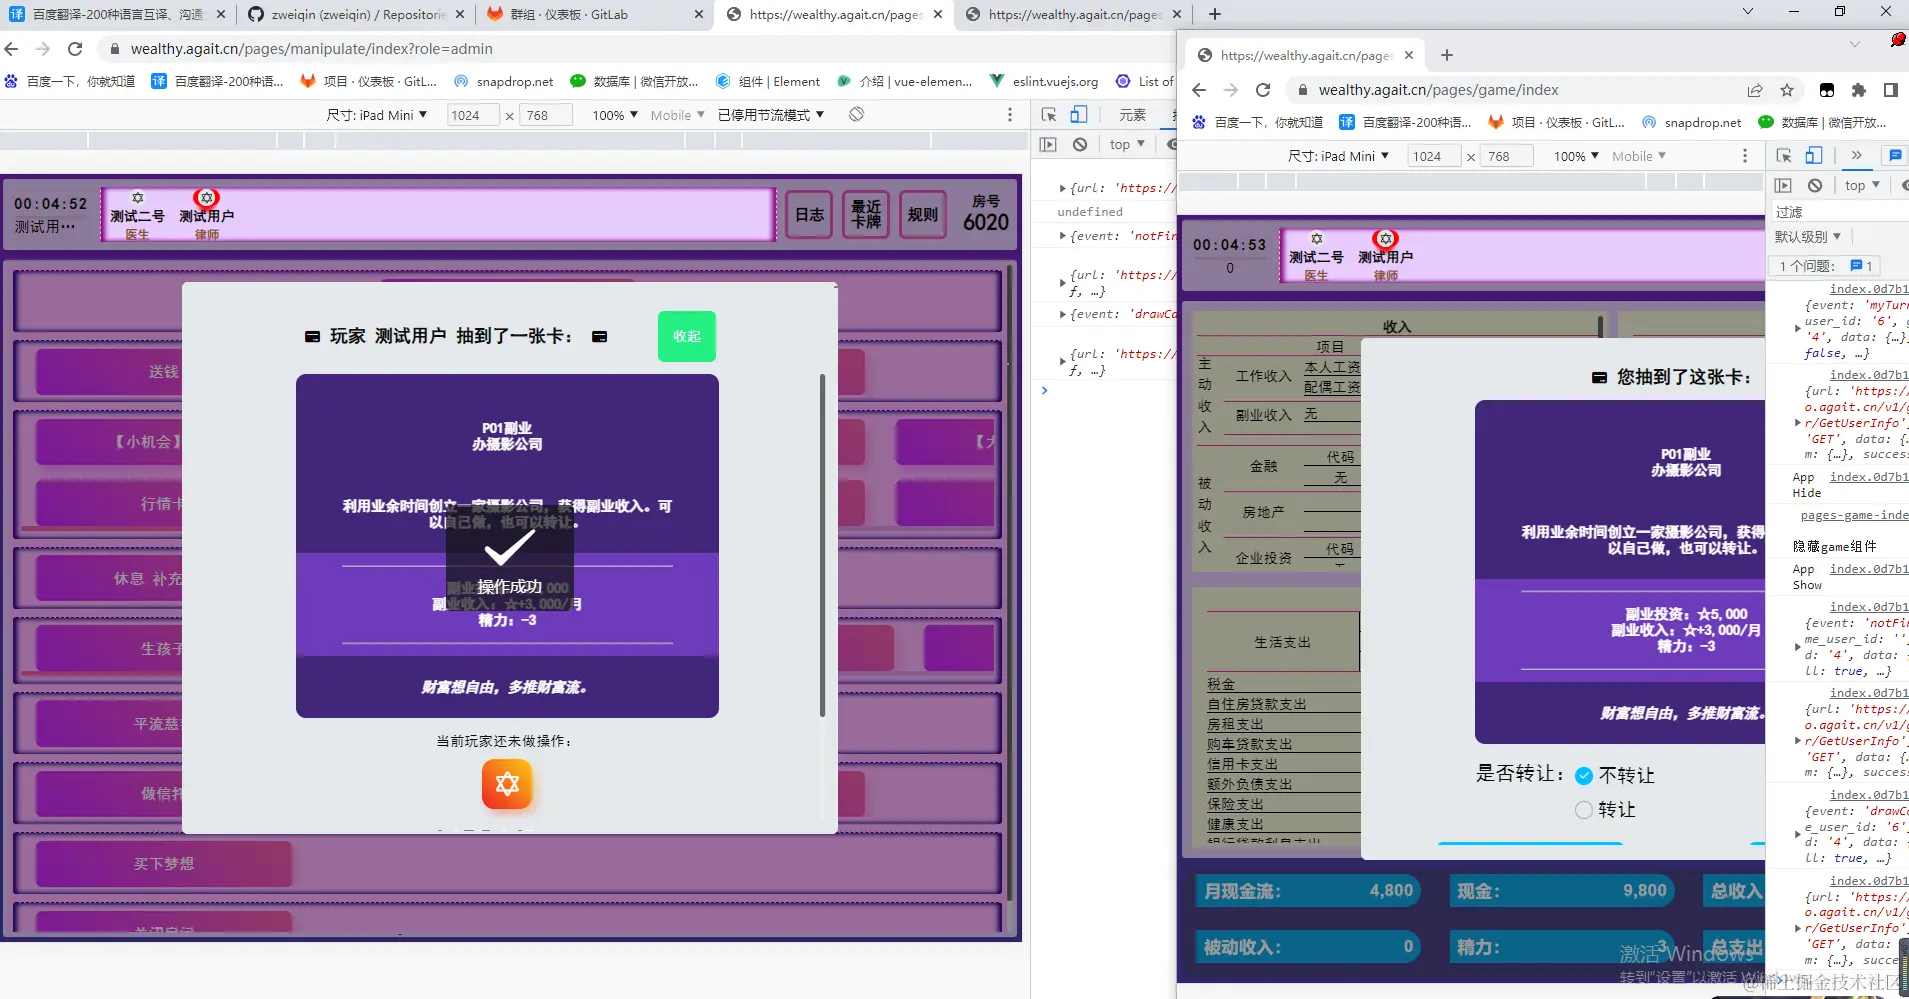Image resolution: width=1909 pixels, height=999 pixels.
Task: Open the 100% zoom dropdown in the right window
Action: click(1577, 156)
